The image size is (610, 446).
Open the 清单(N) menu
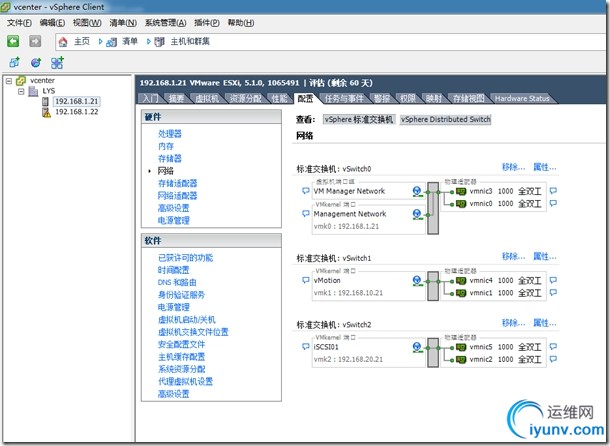click(123, 23)
